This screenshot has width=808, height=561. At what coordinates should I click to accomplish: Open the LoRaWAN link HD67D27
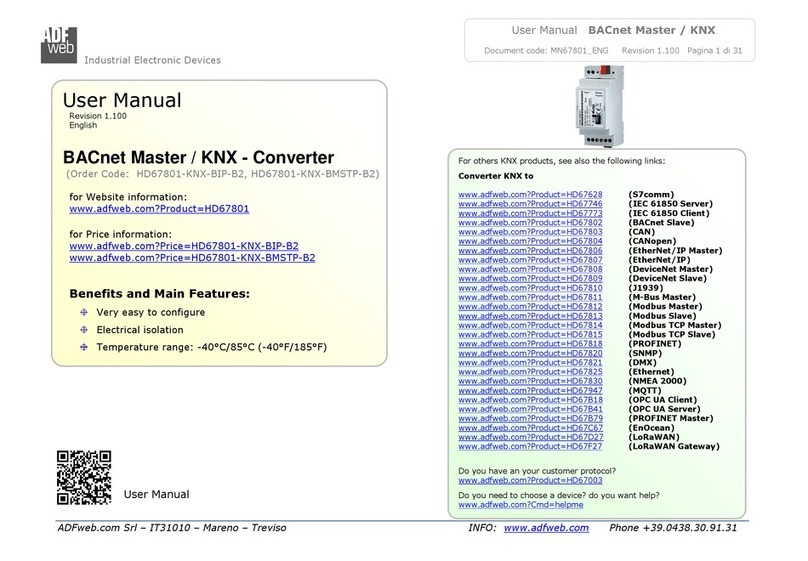(x=530, y=437)
